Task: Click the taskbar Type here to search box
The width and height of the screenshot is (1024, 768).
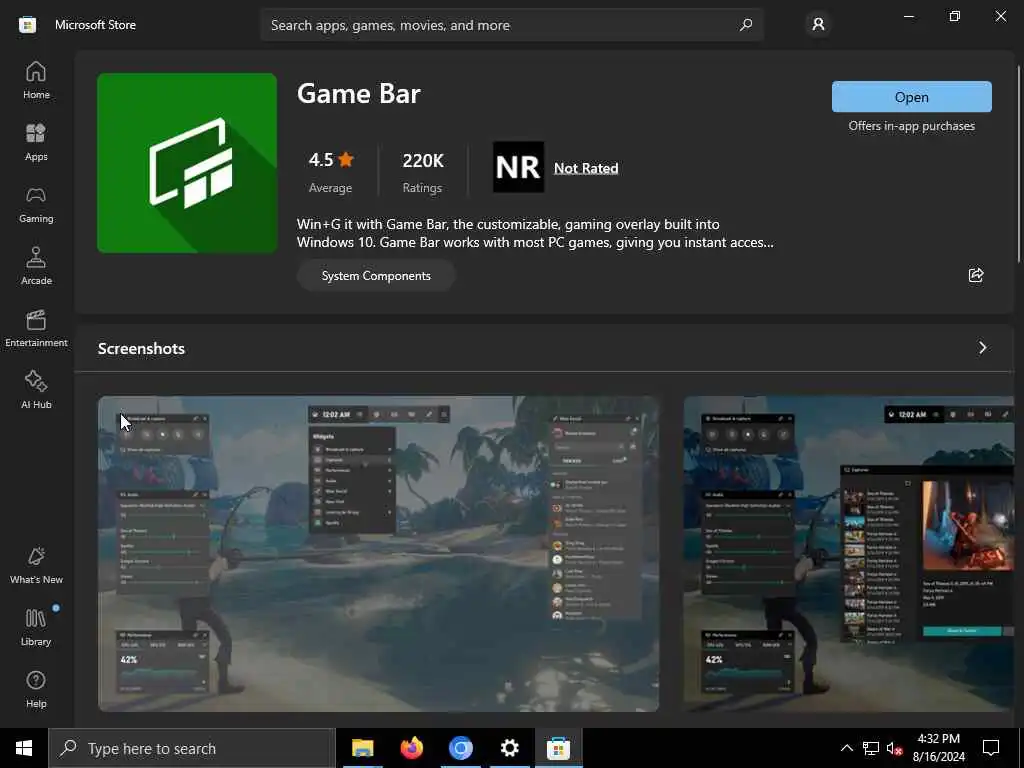Action: (192, 748)
